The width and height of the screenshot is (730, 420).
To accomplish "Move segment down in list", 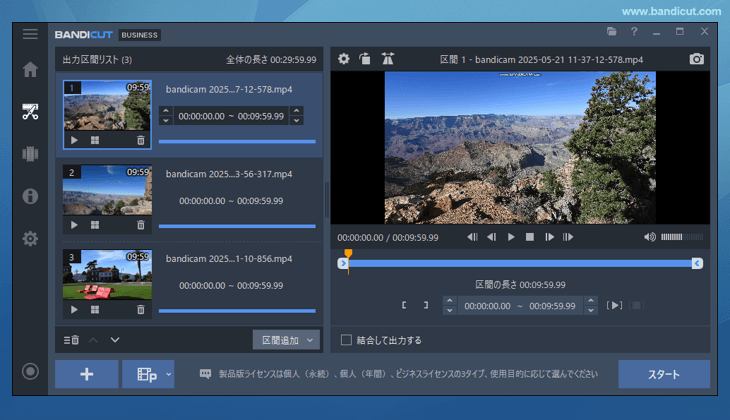I will tap(115, 340).
